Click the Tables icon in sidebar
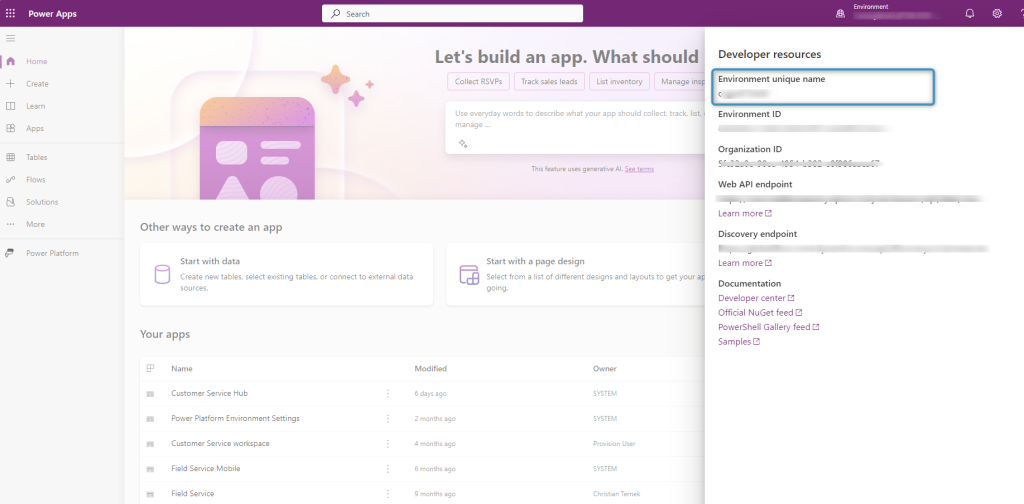 coord(10,157)
